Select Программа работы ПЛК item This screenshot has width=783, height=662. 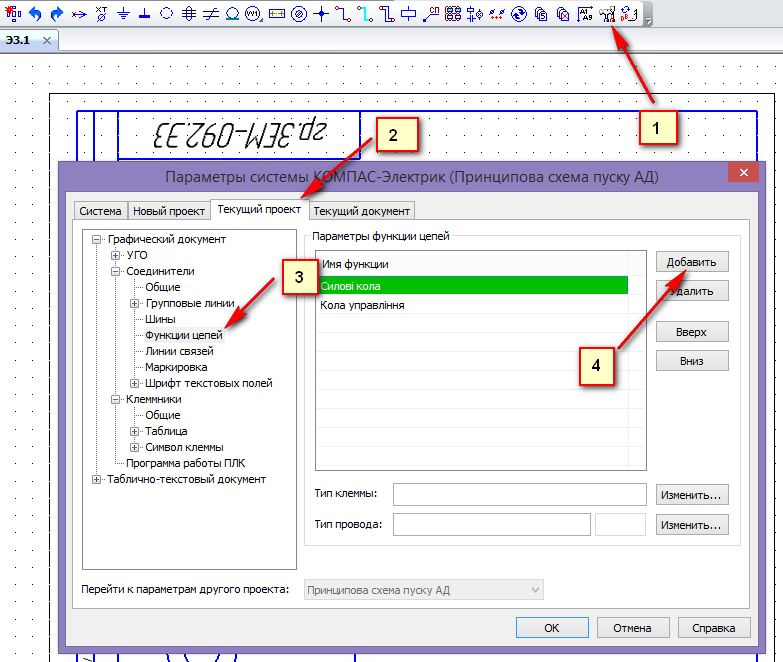click(x=185, y=463)
